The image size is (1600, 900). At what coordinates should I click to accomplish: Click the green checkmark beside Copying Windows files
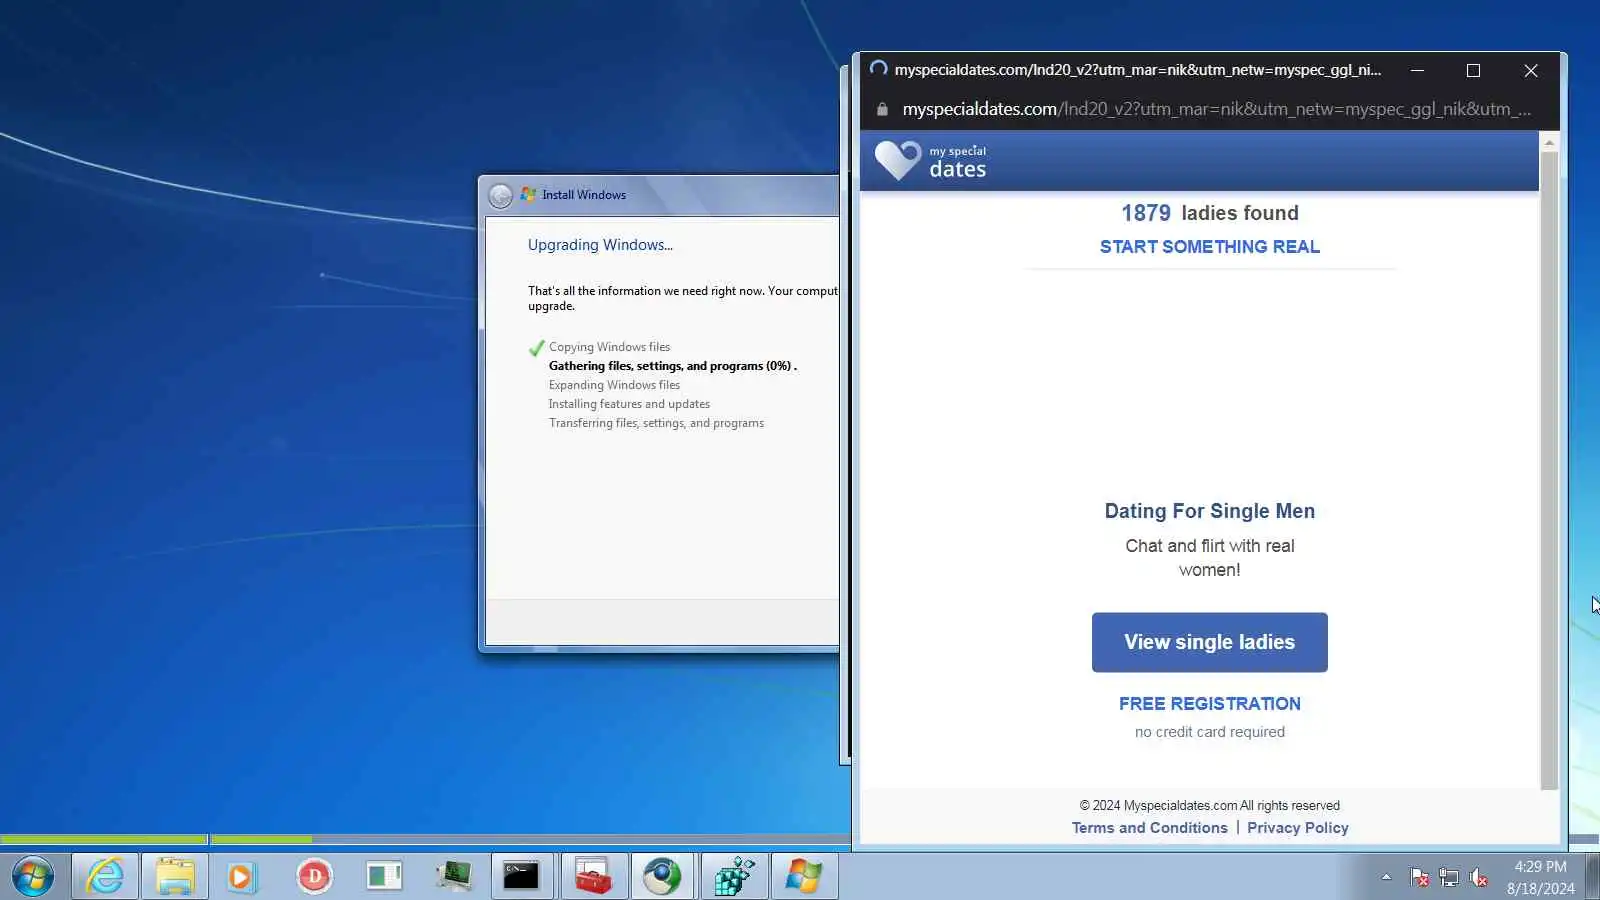tap(536, 348)
